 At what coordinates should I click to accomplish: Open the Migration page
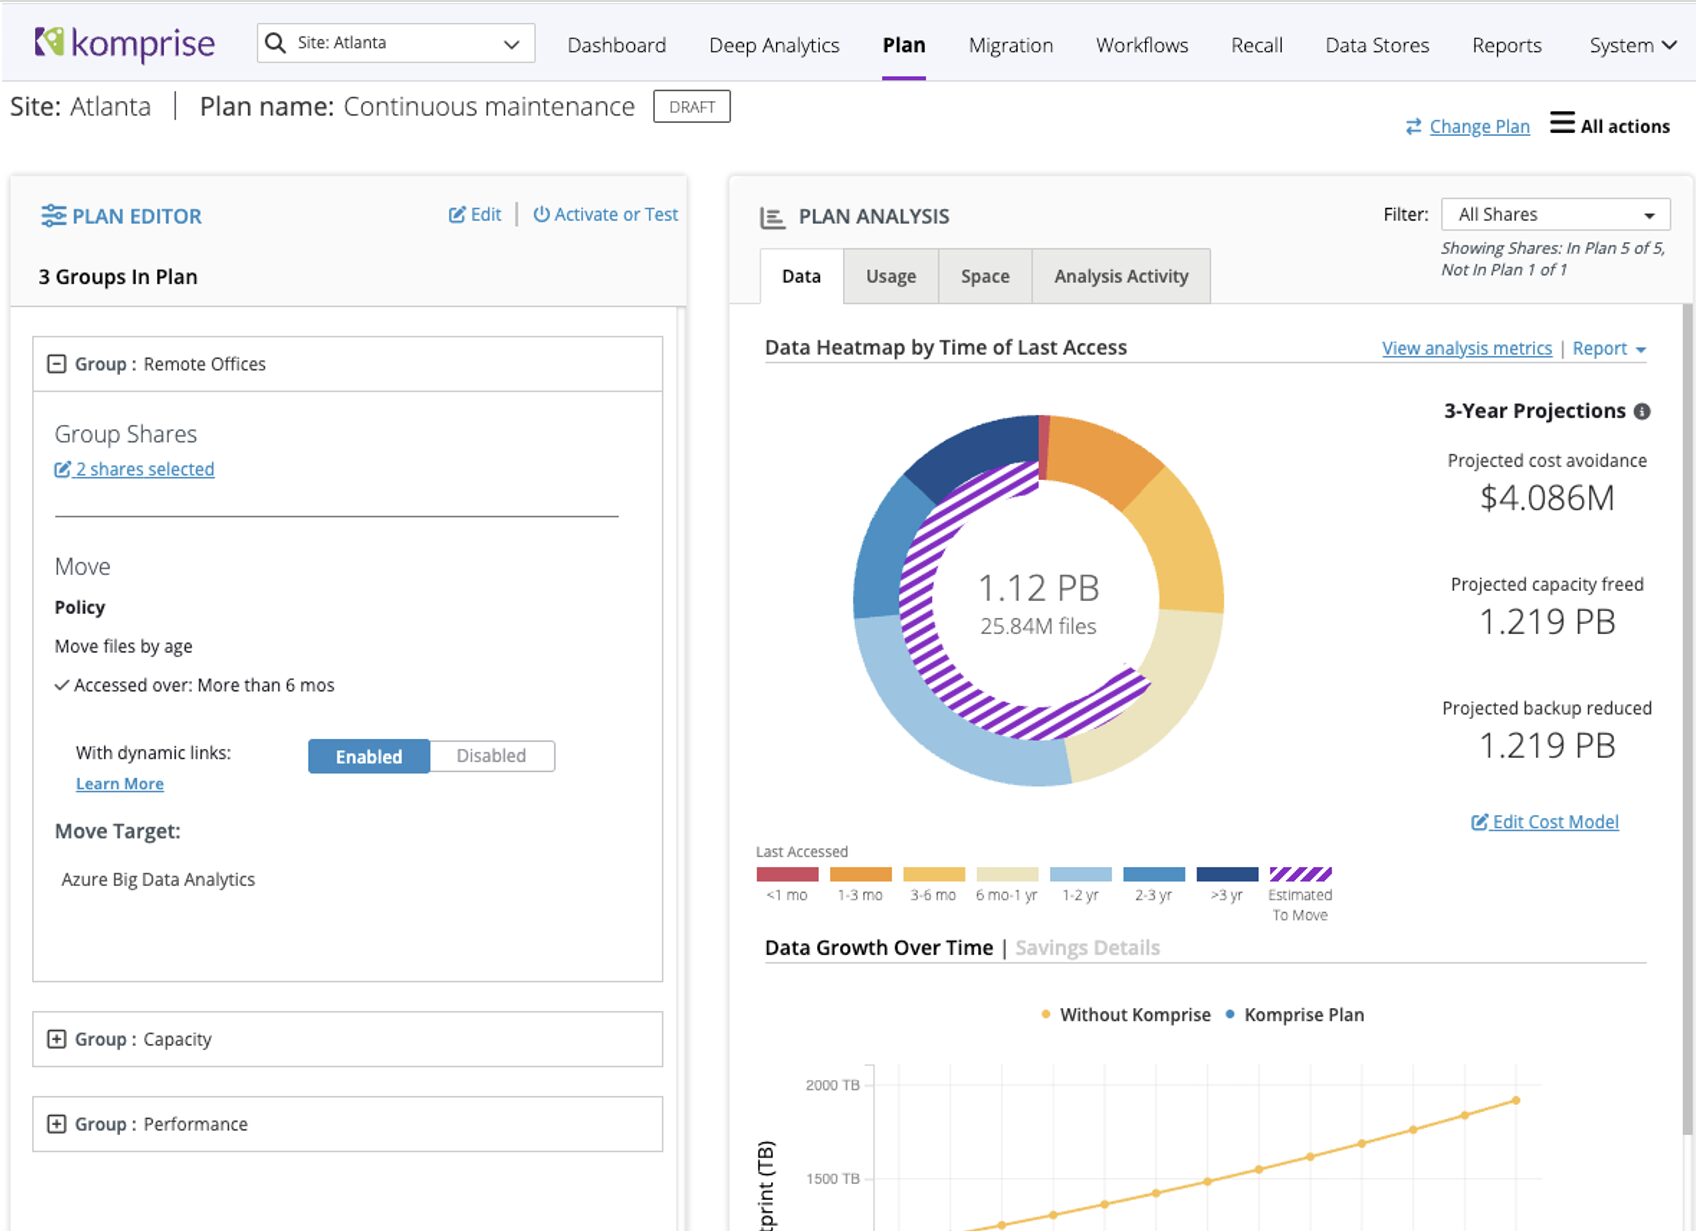1011,45
